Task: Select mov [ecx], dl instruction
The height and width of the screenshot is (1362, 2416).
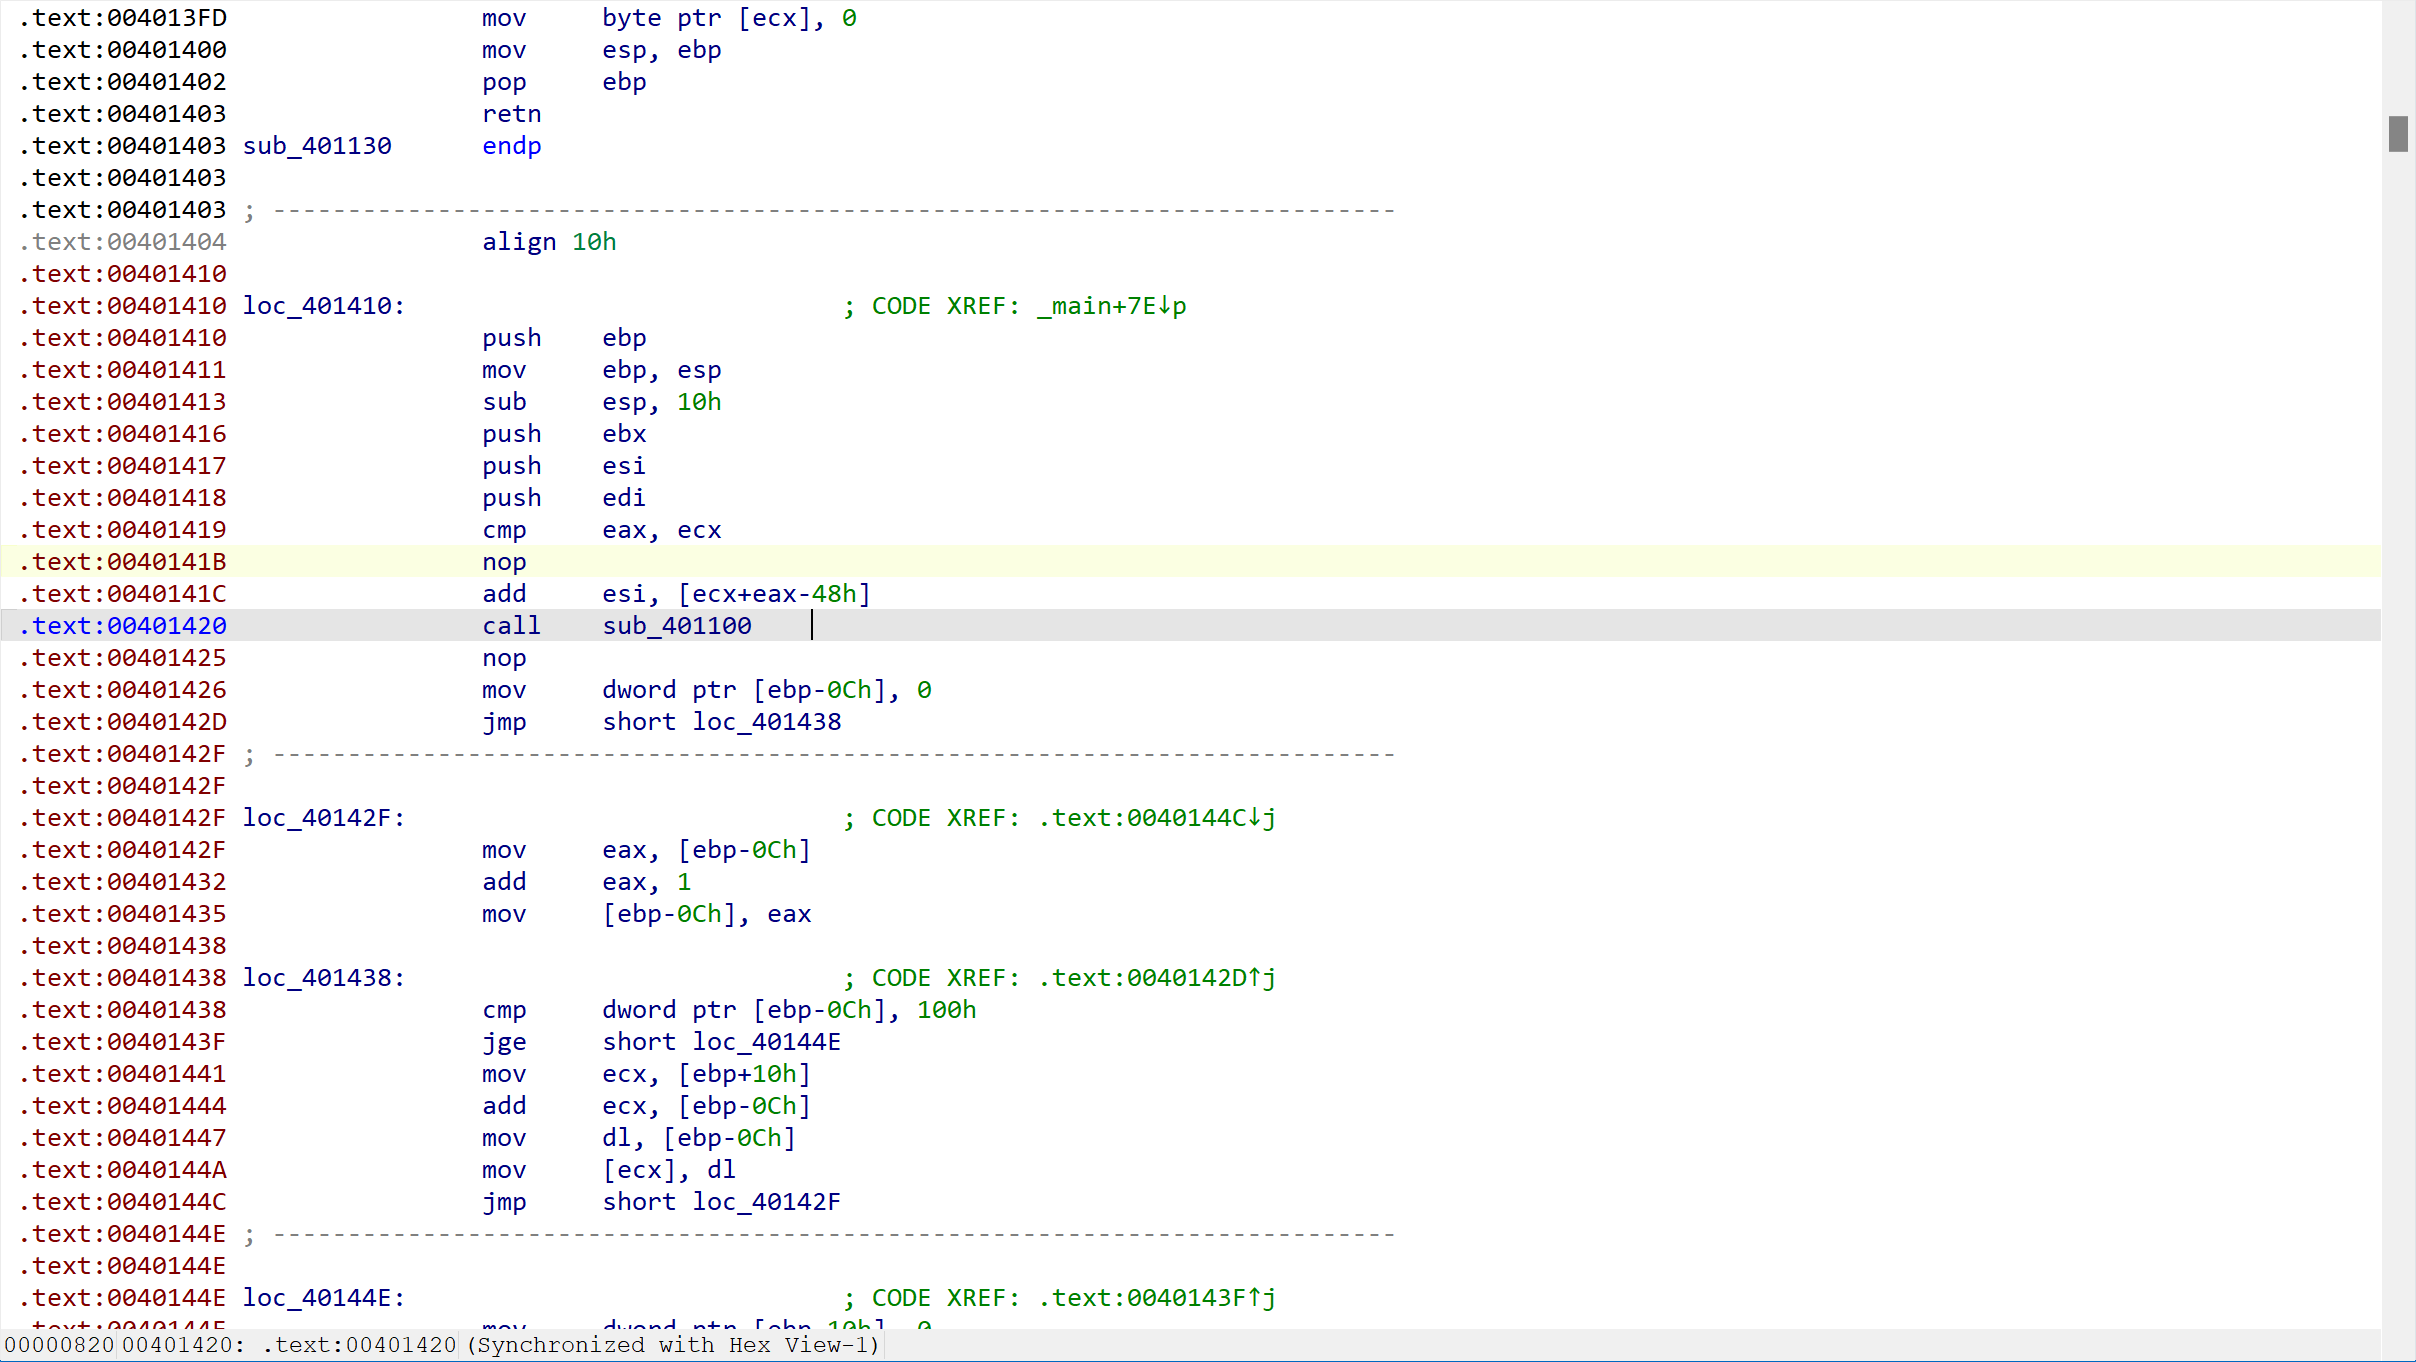Action: tap(609, 1170)
